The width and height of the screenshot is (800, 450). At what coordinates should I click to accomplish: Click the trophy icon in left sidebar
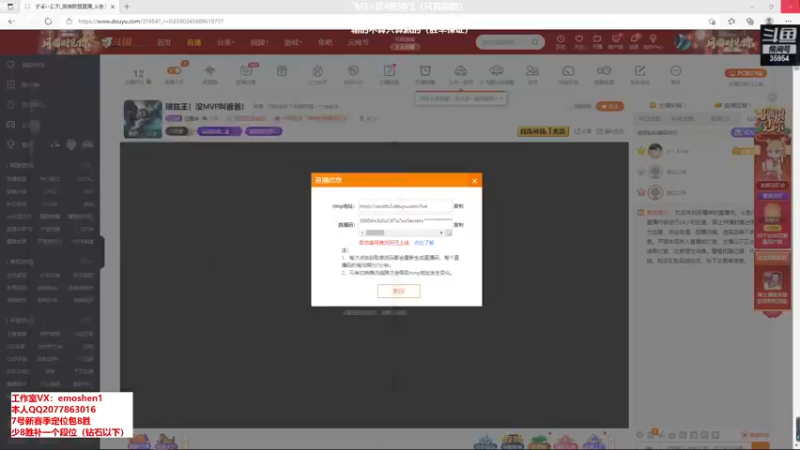11,144
